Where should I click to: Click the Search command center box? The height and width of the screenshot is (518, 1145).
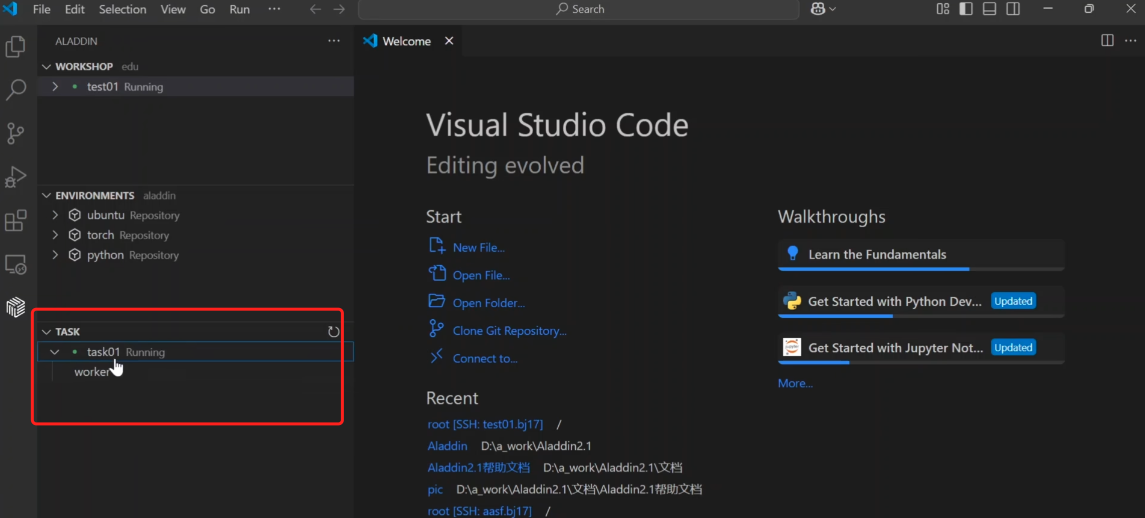[x=578, y=9]
